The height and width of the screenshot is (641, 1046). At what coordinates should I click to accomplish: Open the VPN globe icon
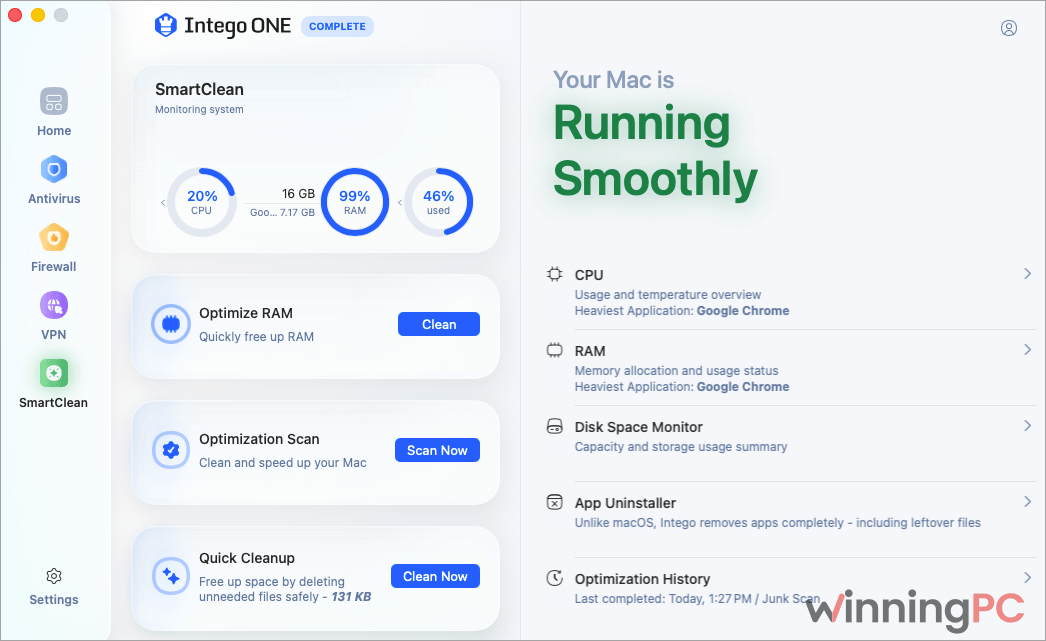[54, 305]
